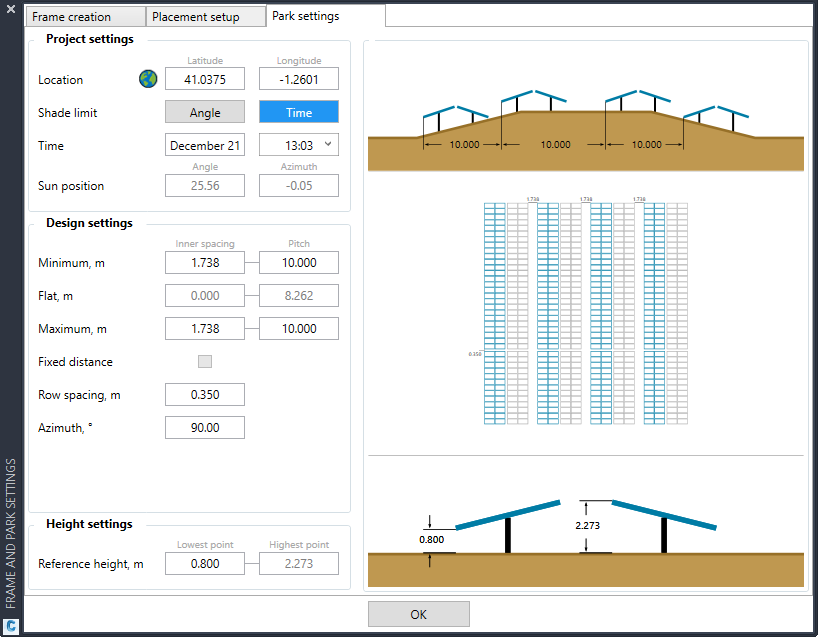
Task: Edit the minimum inner spacing value
Action: click(204, 262)
